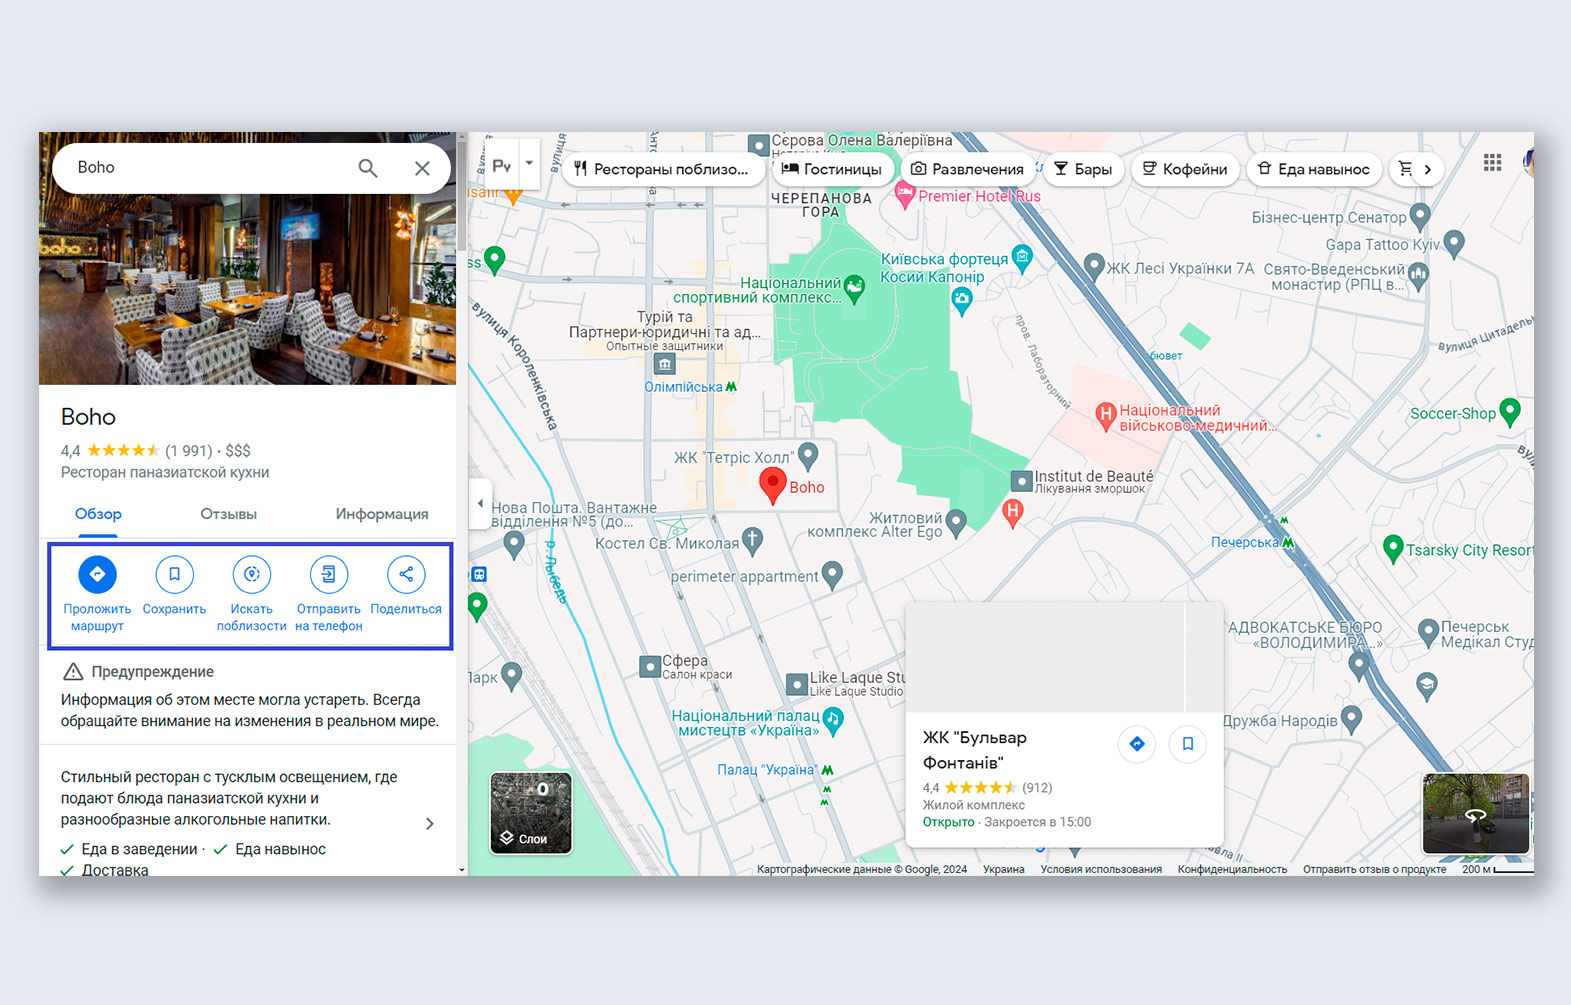Open the Отзывы tab
The height and width of the screenshot is (1005, 1571).
(x=228, y=514)
